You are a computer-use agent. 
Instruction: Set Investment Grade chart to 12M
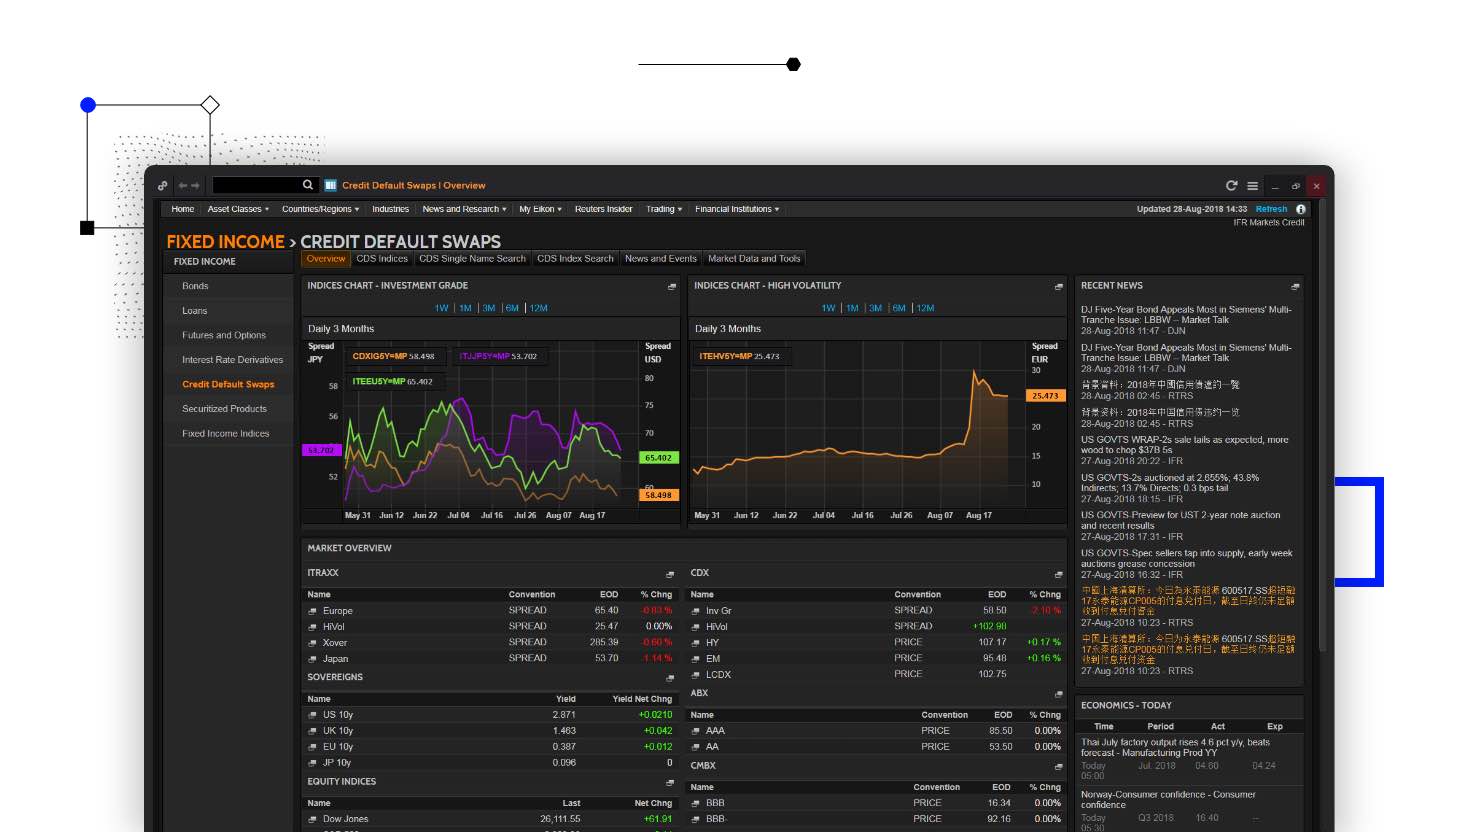[x=539, y=308]
